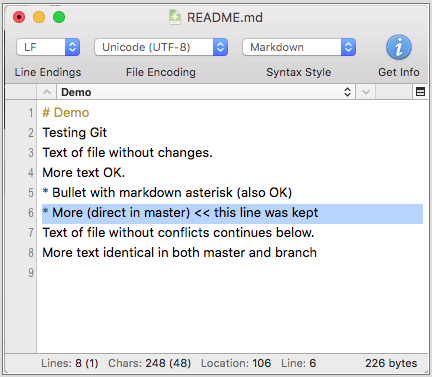Viewport: 432px width, 377px height.
Task: Click the 'Get Info' toolbar label
Action: (x=399, y=72)
